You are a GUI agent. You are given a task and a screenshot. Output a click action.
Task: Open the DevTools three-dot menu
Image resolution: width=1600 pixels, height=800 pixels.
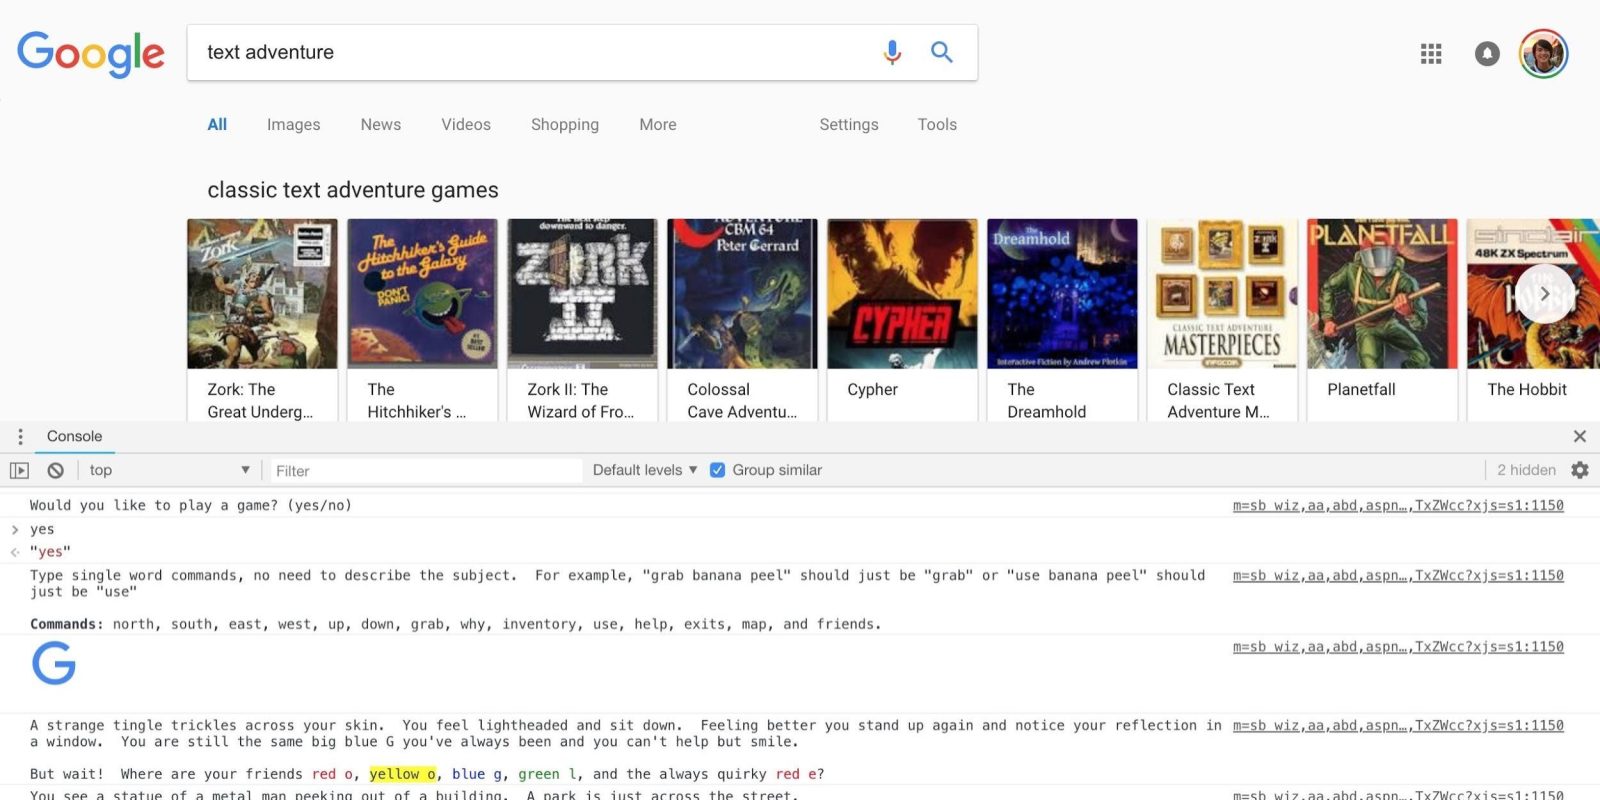(20, 437)
